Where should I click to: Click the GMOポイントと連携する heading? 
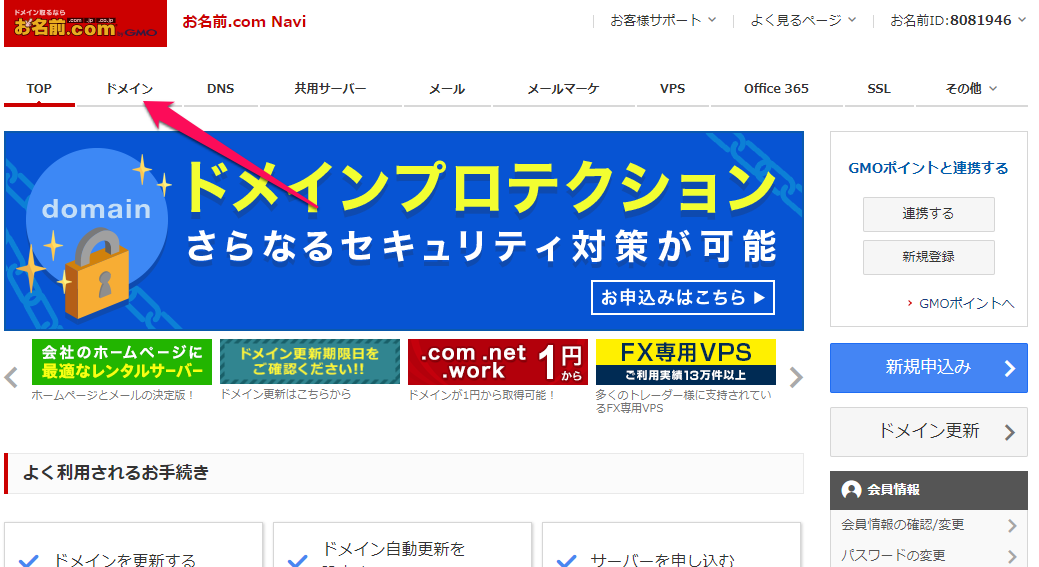point(928,168)
